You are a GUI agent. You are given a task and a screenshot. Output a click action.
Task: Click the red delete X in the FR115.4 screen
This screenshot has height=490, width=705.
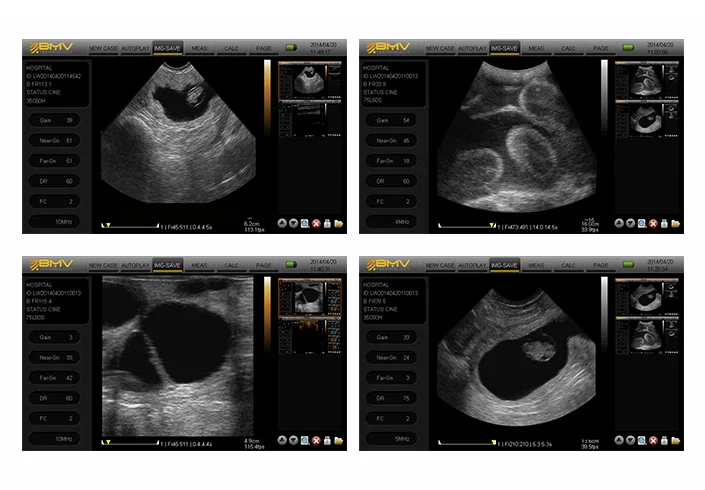point(316,441)
